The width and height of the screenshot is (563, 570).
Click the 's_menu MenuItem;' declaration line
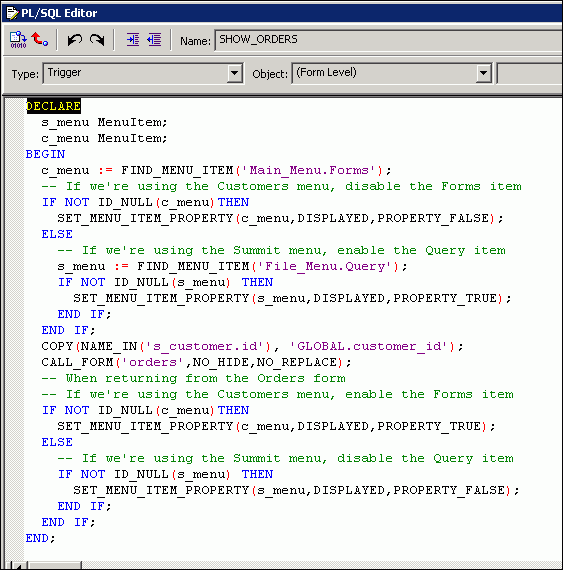pyautogui.click(x=104, y=123)
